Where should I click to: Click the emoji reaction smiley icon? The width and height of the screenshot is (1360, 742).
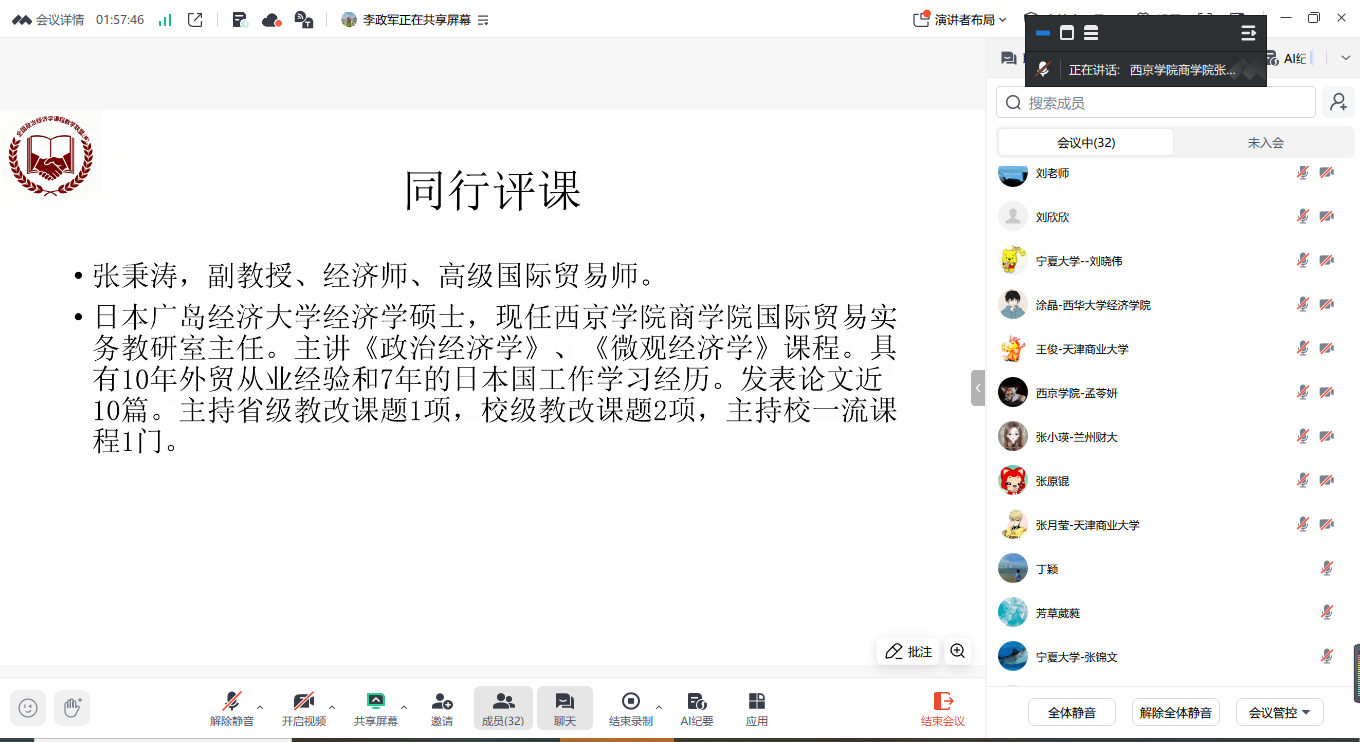tap(28, 708)
